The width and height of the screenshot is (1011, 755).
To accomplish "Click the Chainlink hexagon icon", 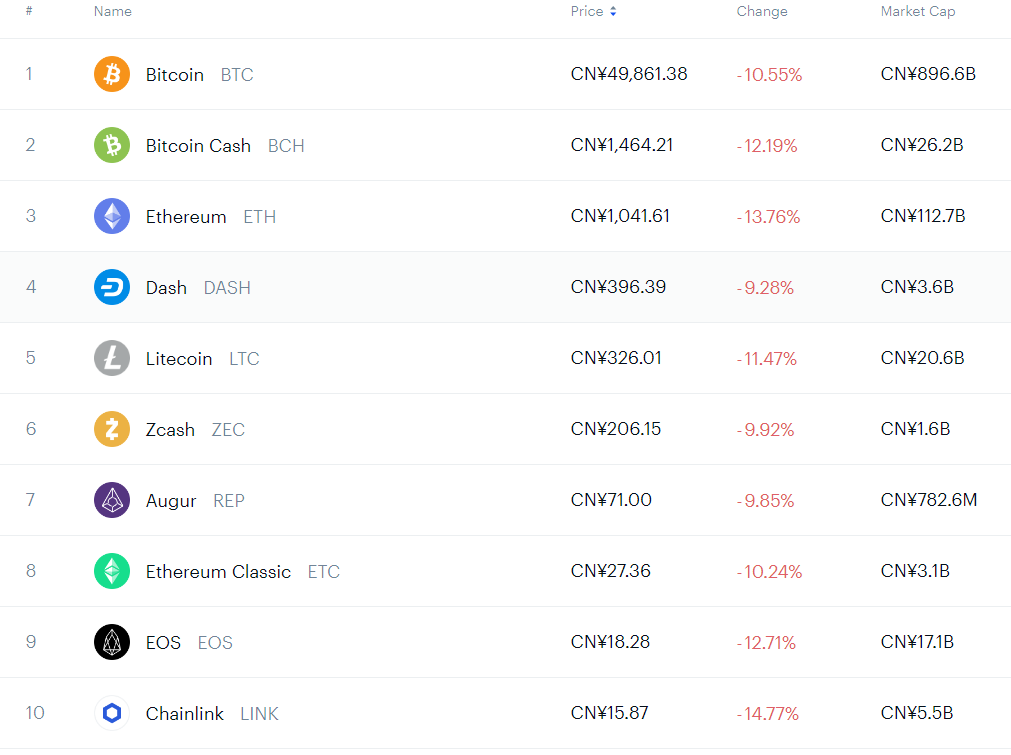I will (x=112, y=713).
